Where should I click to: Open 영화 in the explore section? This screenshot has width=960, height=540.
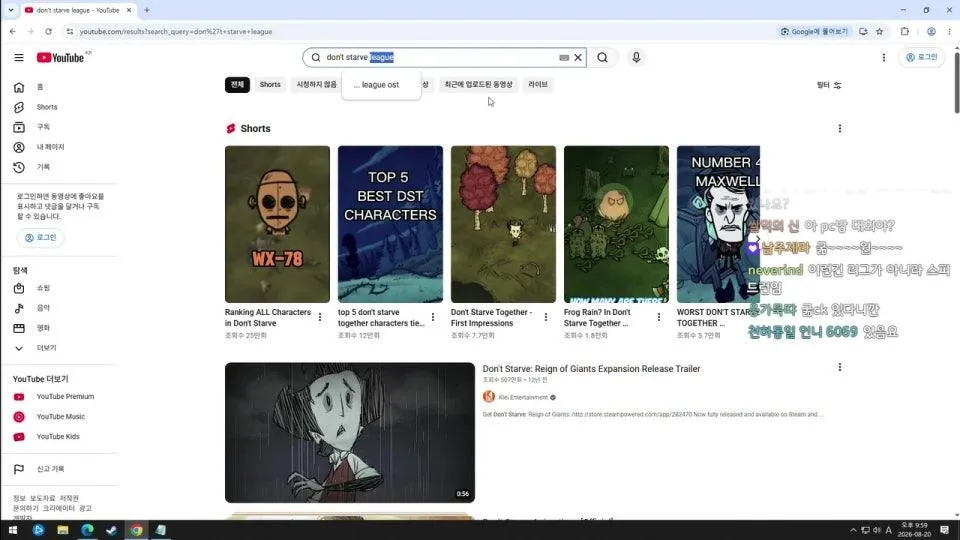[58, 328]
